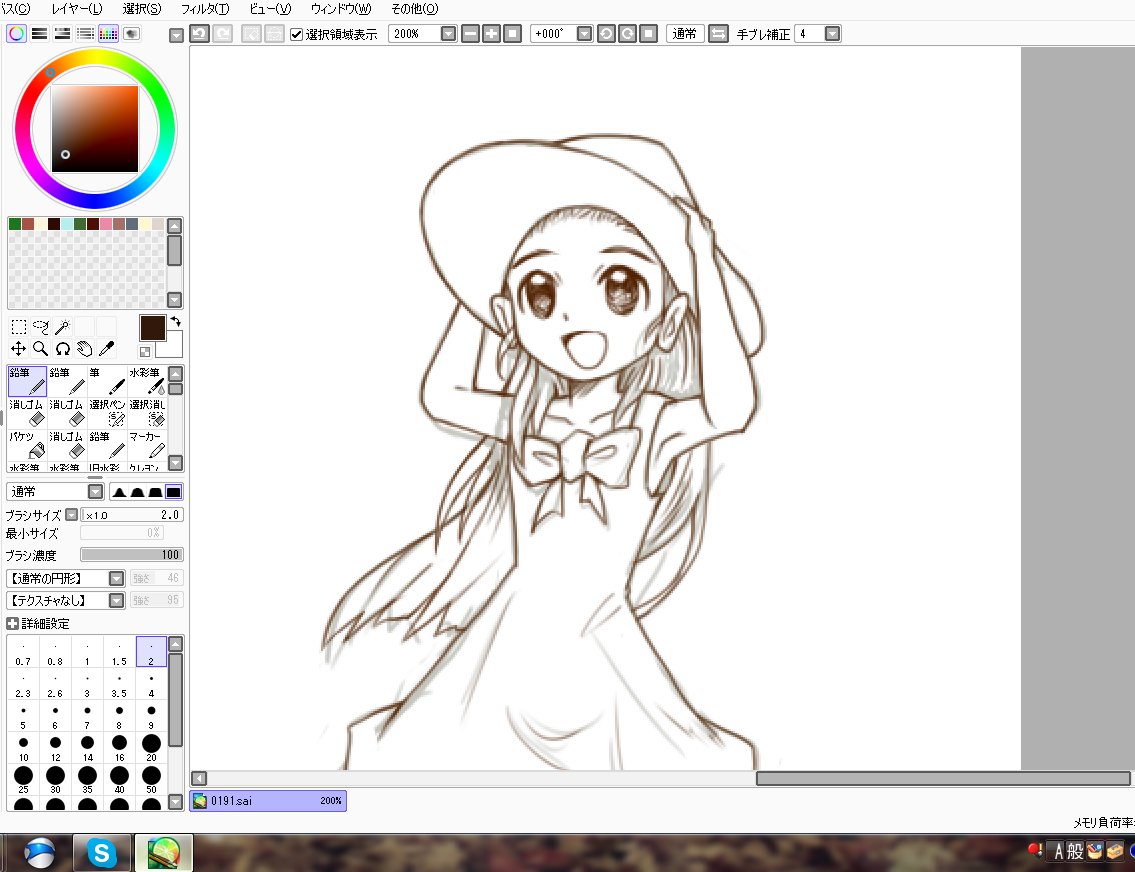This screenshot has height=872, width=1135.
Task: Select the マーカー marker tool
Action: click(x=147, y=444)
